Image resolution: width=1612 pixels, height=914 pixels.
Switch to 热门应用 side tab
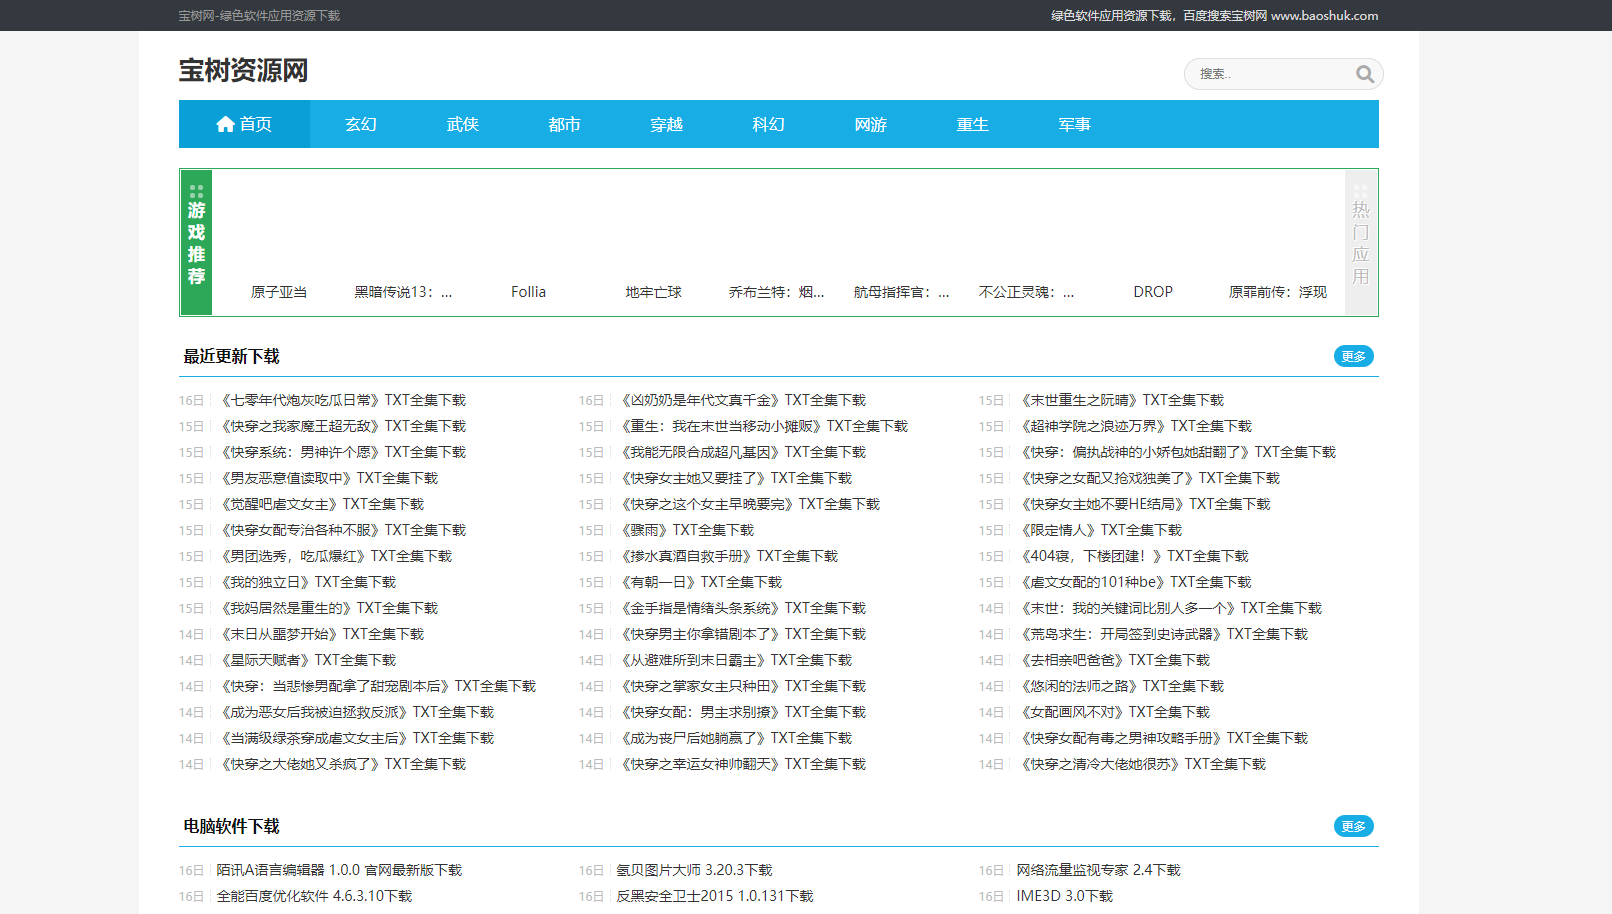point(1361,242)
